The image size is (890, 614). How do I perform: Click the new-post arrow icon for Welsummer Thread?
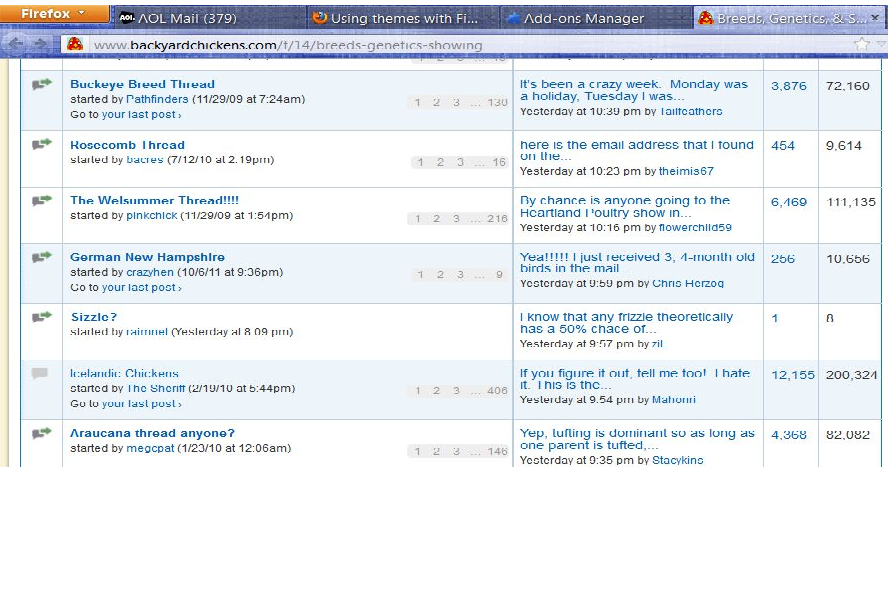(41, 200)
